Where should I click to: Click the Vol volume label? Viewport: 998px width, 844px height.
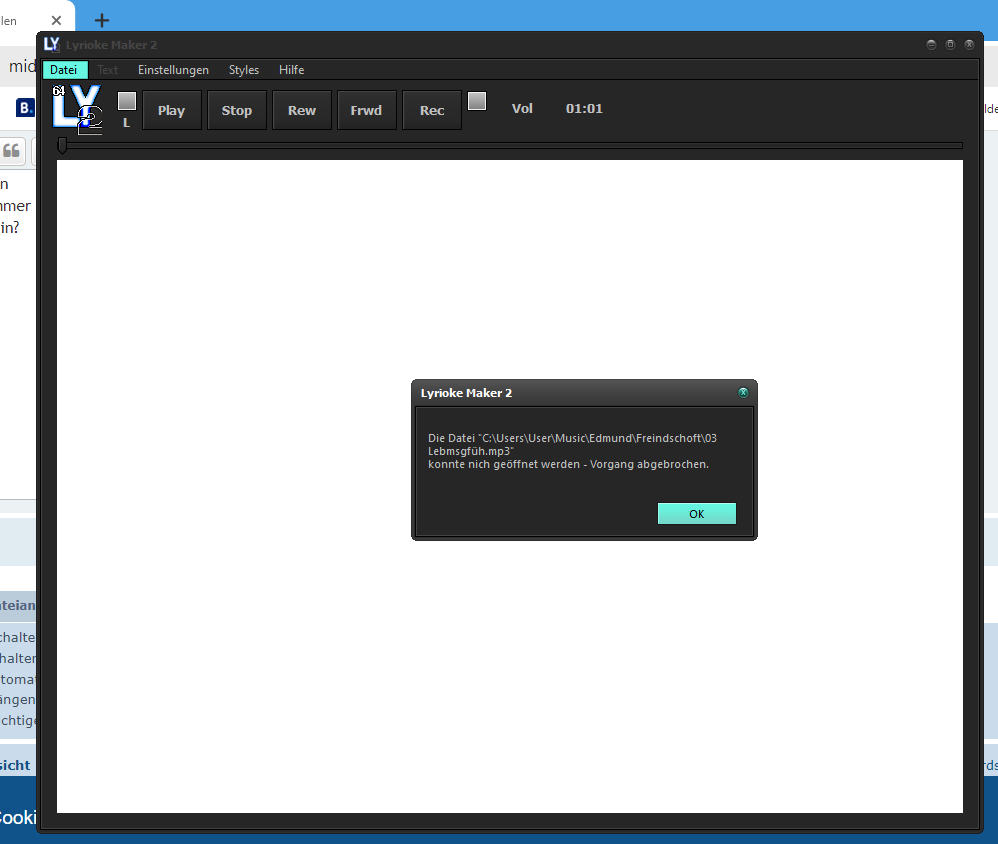tap(522, 109)
